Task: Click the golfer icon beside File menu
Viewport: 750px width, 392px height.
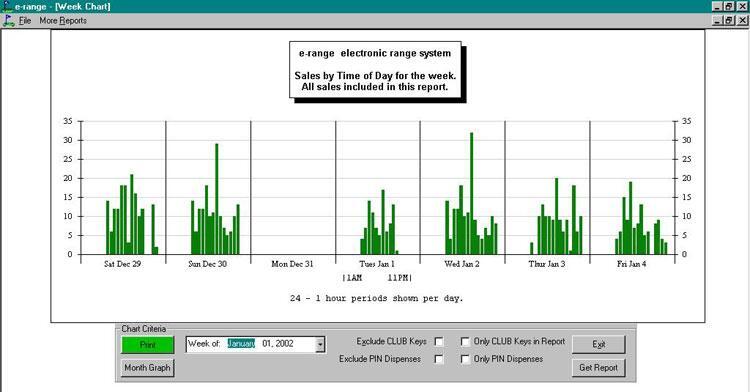Action: 9,21
